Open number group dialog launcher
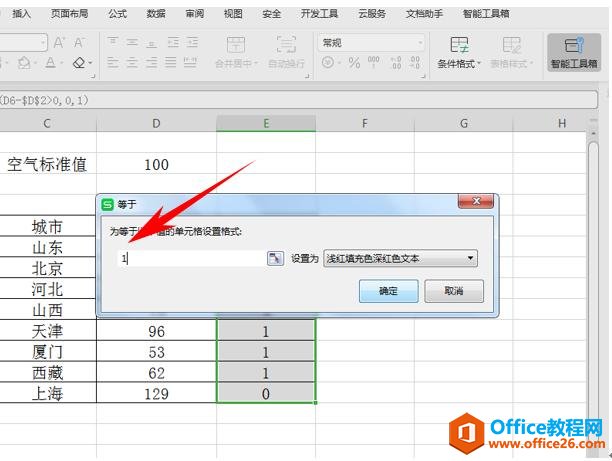The height and width of the screenshot is (461, 612). pyautogui.click(x=423, y=76)
